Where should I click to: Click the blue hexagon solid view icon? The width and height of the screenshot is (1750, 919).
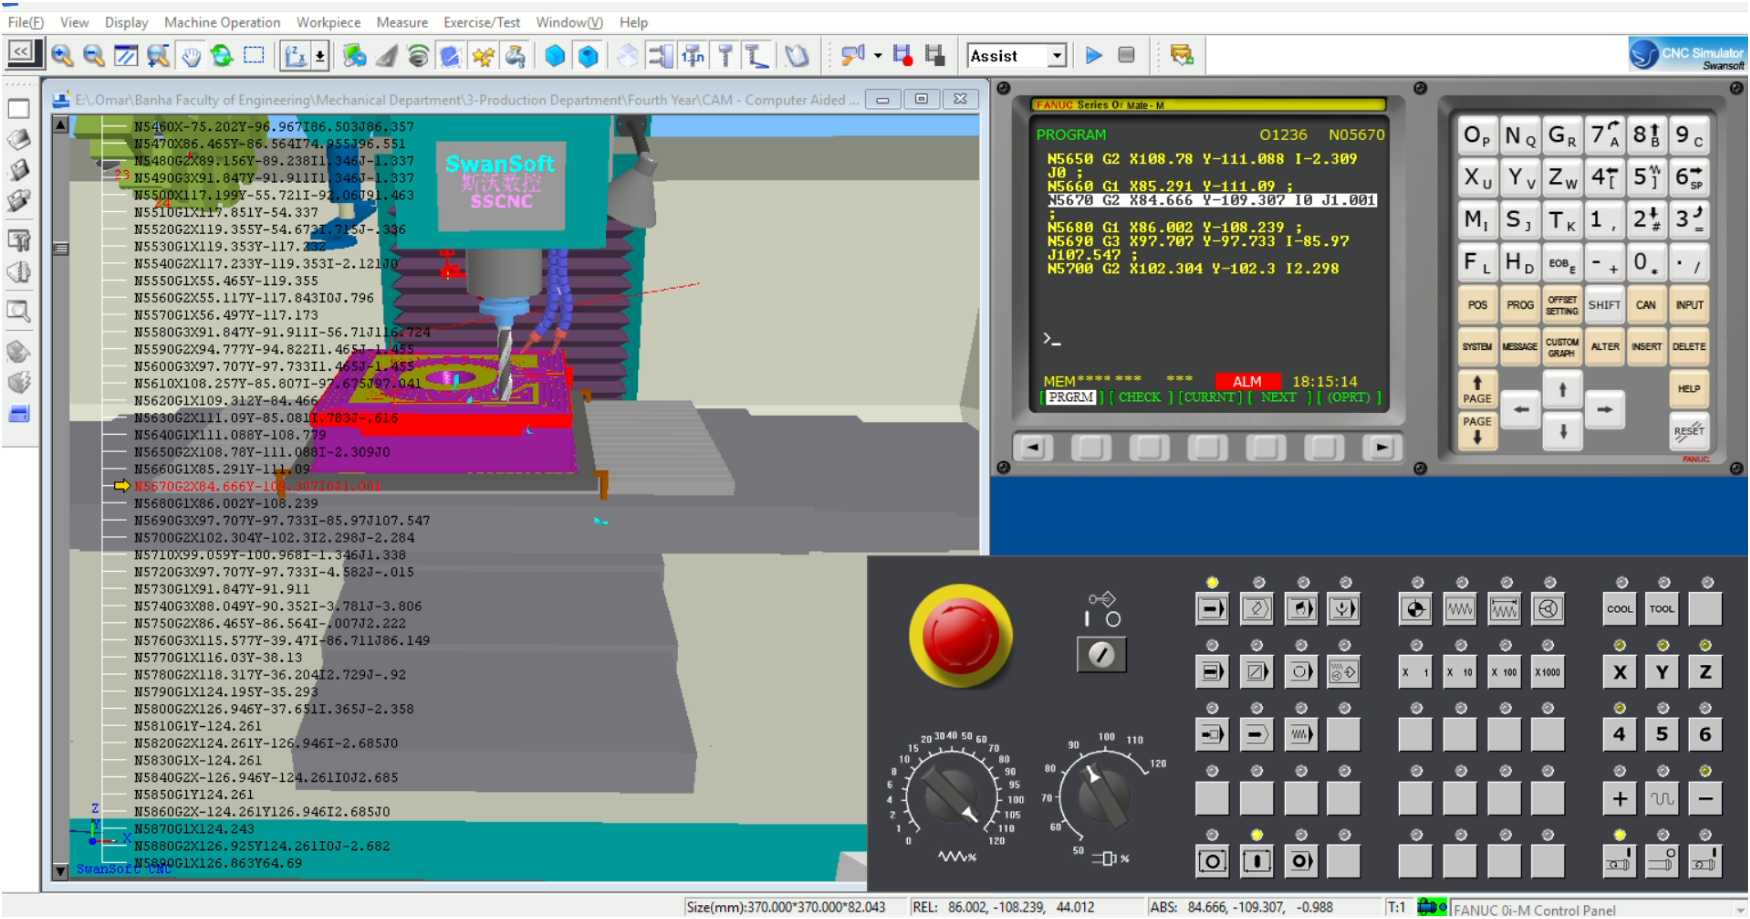pos(555,56)
